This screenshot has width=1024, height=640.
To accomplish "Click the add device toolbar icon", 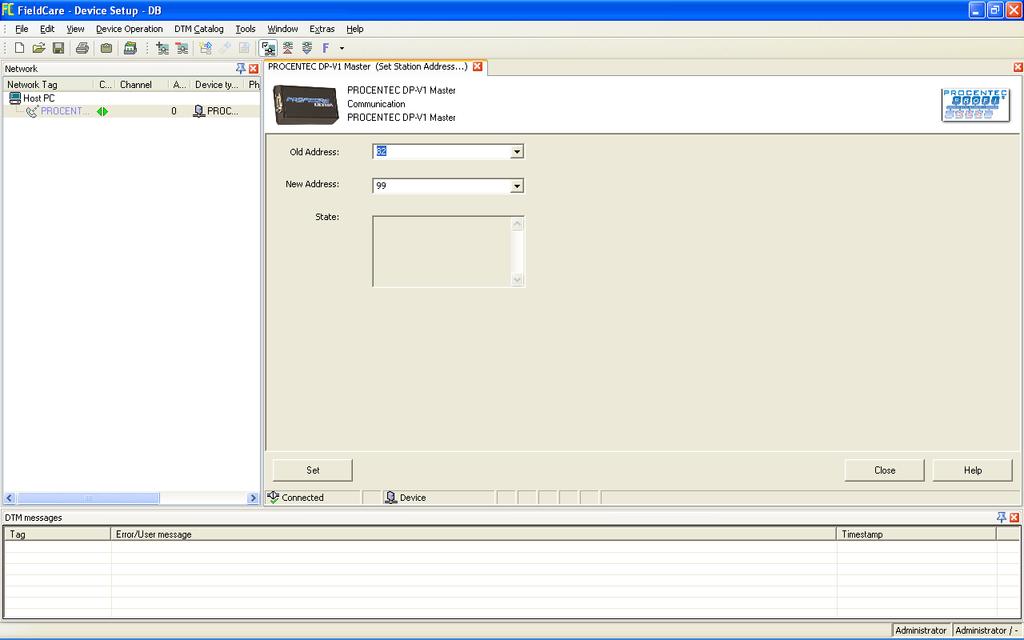I will point(162,48).
